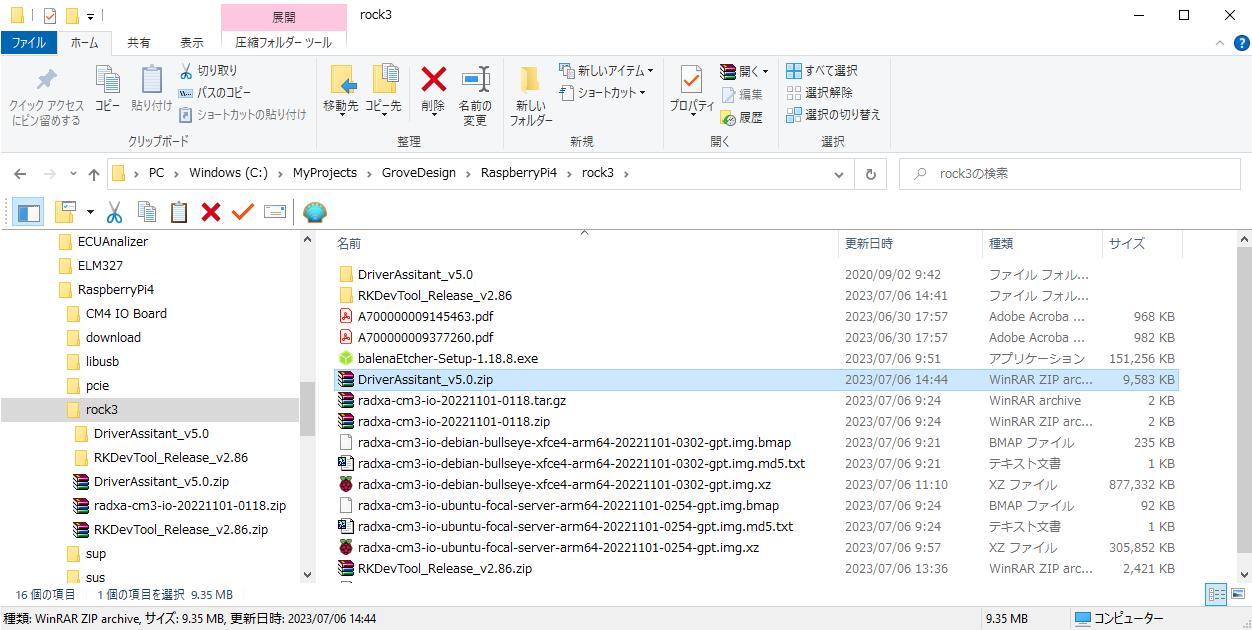Click 名前の変更 rename icon

coord(475,80)
